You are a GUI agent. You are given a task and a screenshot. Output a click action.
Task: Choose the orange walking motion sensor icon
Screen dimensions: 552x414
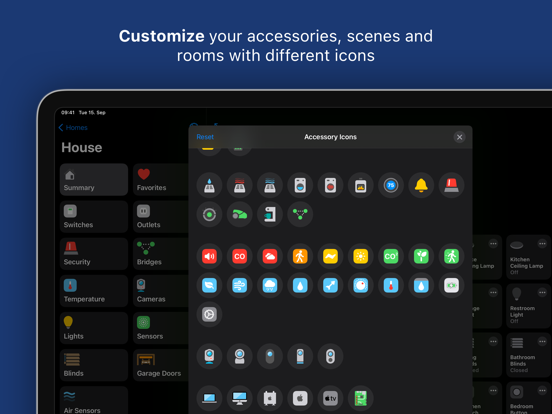click(x=300, y=256)
